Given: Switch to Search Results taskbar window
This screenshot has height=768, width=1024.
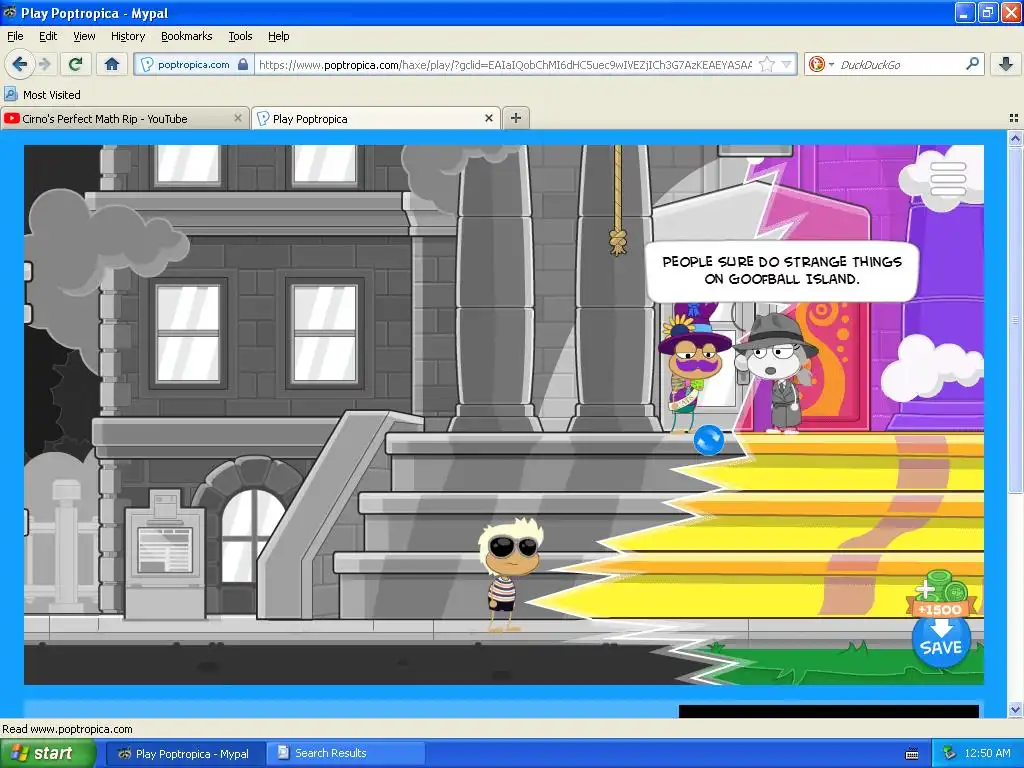Looking at the screenshot, I should click(x=346, y=754).
